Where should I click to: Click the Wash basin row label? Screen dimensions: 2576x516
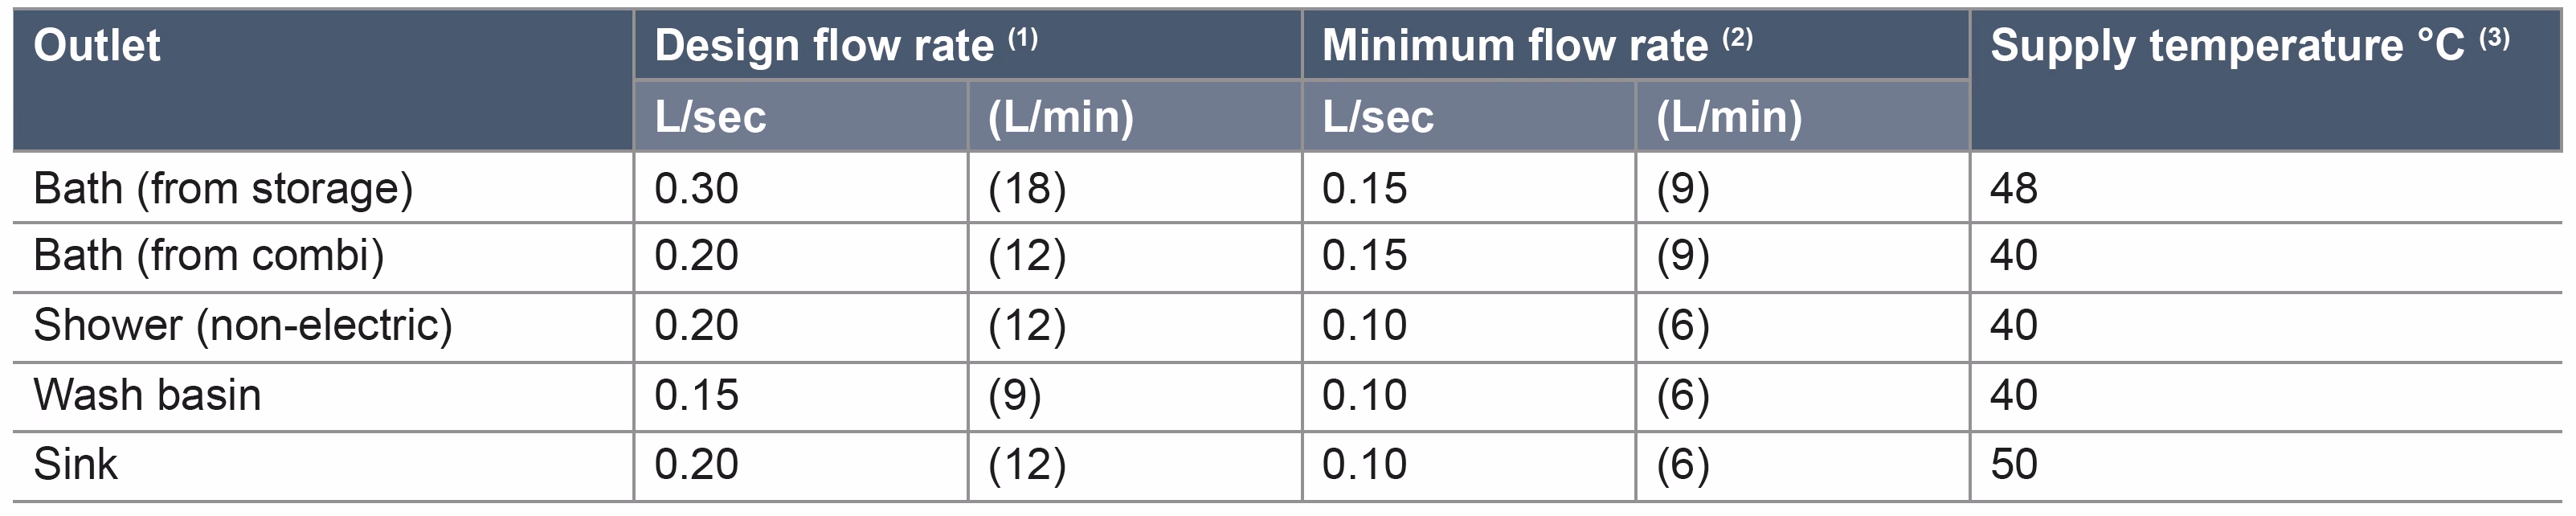pos(147,396)
